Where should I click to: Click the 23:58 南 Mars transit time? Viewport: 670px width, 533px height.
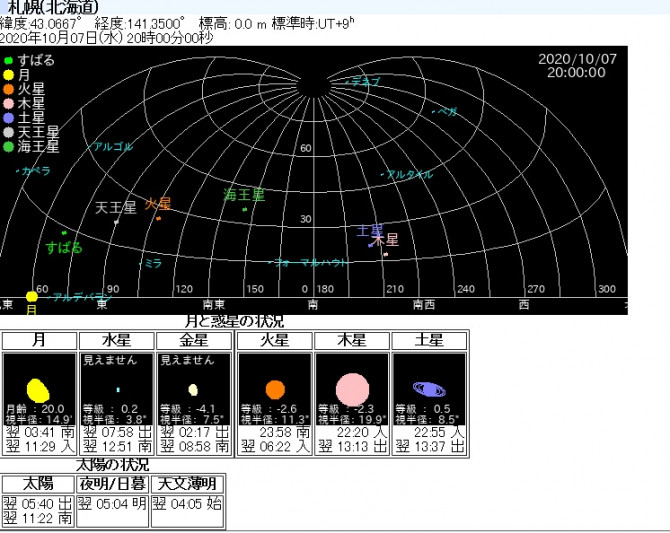285,432
